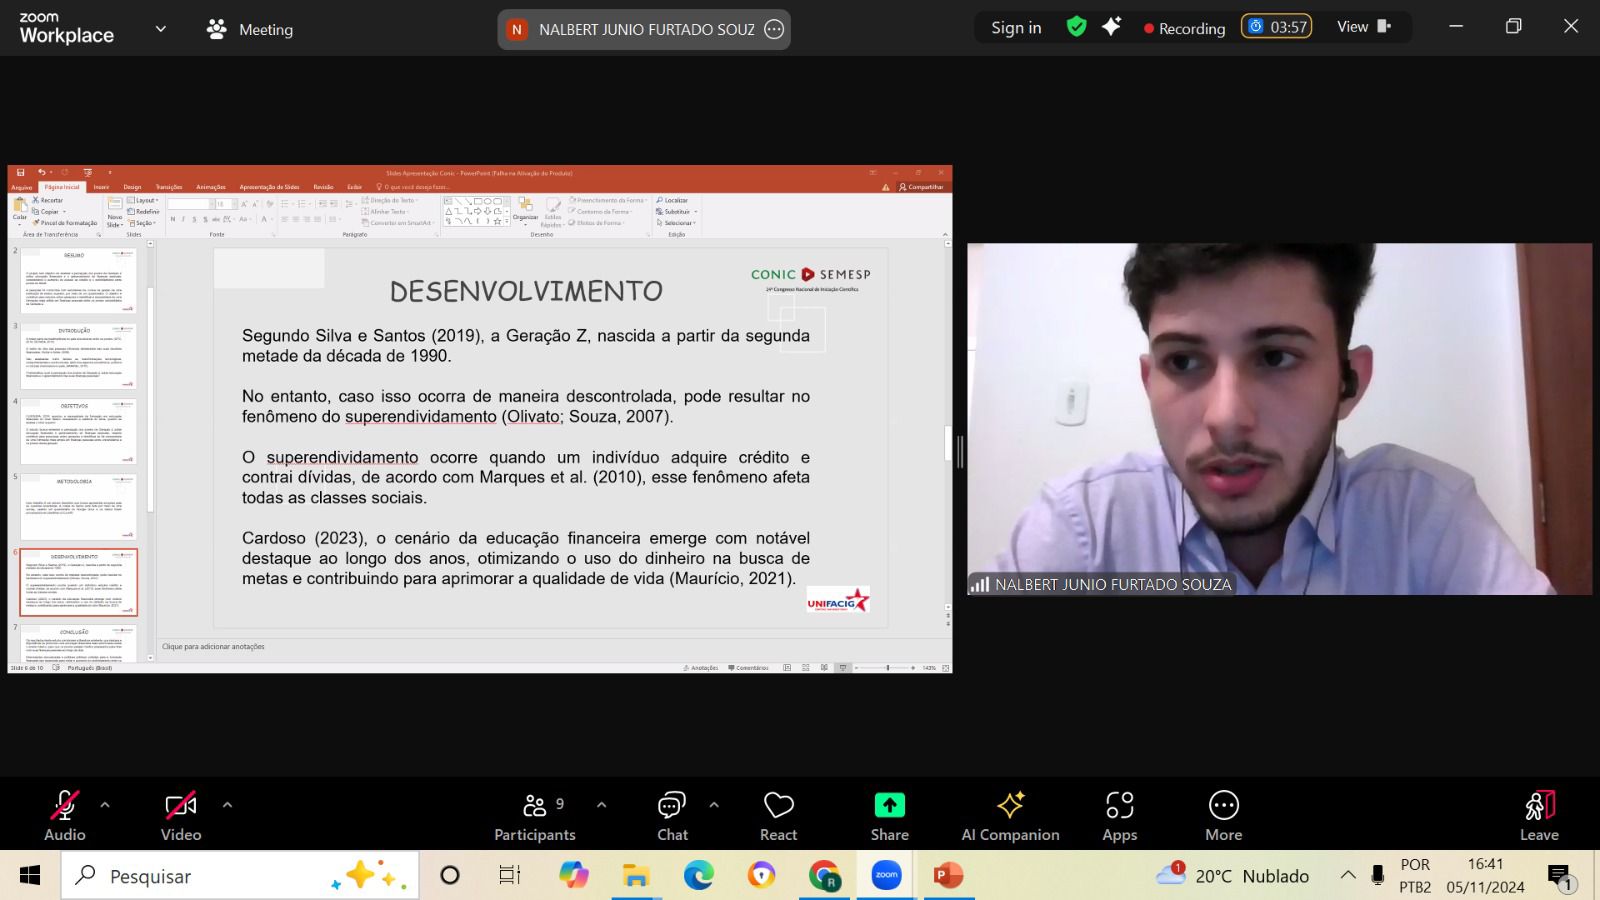Leave the meeting
The image size is (1600, 900).
coord(1538,816)
